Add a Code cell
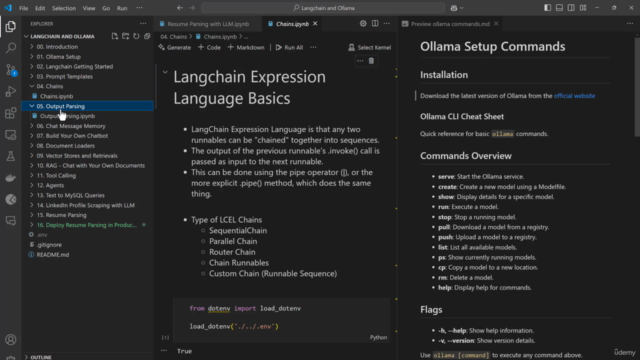The width and height of the screenshot is (640, 360). (x=209, y=47)
